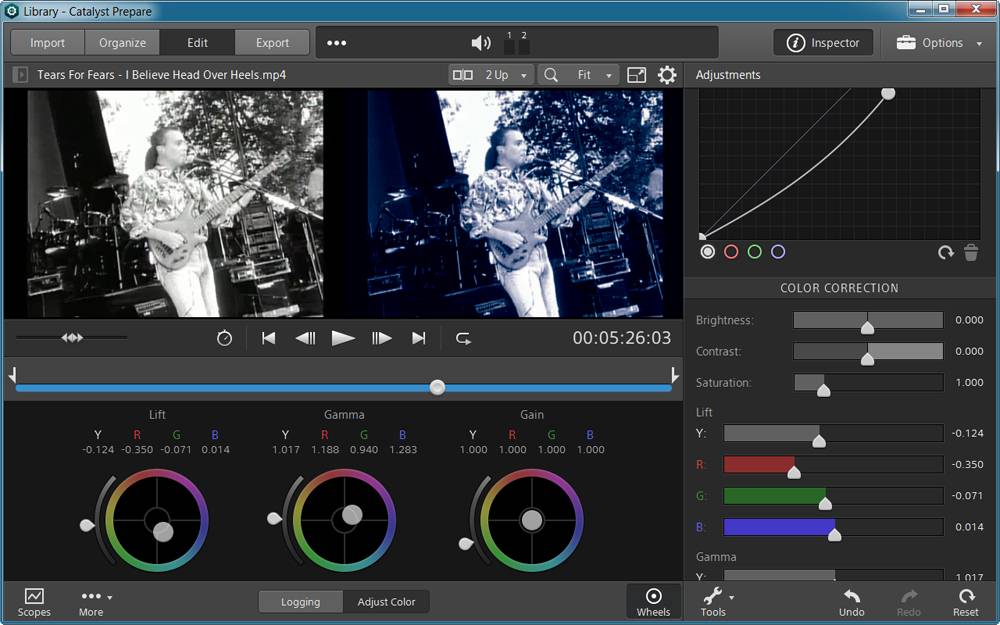The width and height of the screenshot is (1000, 625).
Task: Open the three-dot overflow menu in top bar
Action: point(336,43)
